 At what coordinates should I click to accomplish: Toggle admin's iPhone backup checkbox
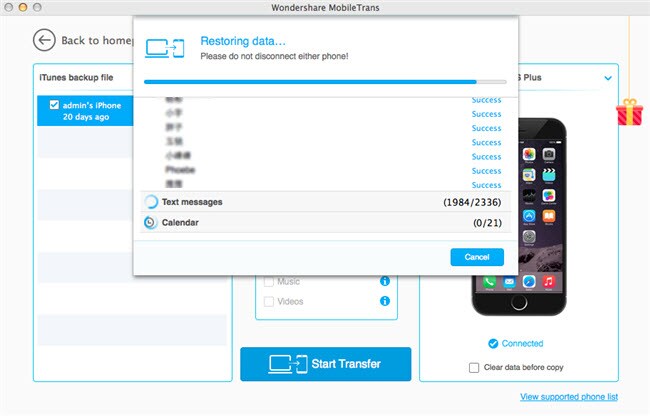pos(54,105)
